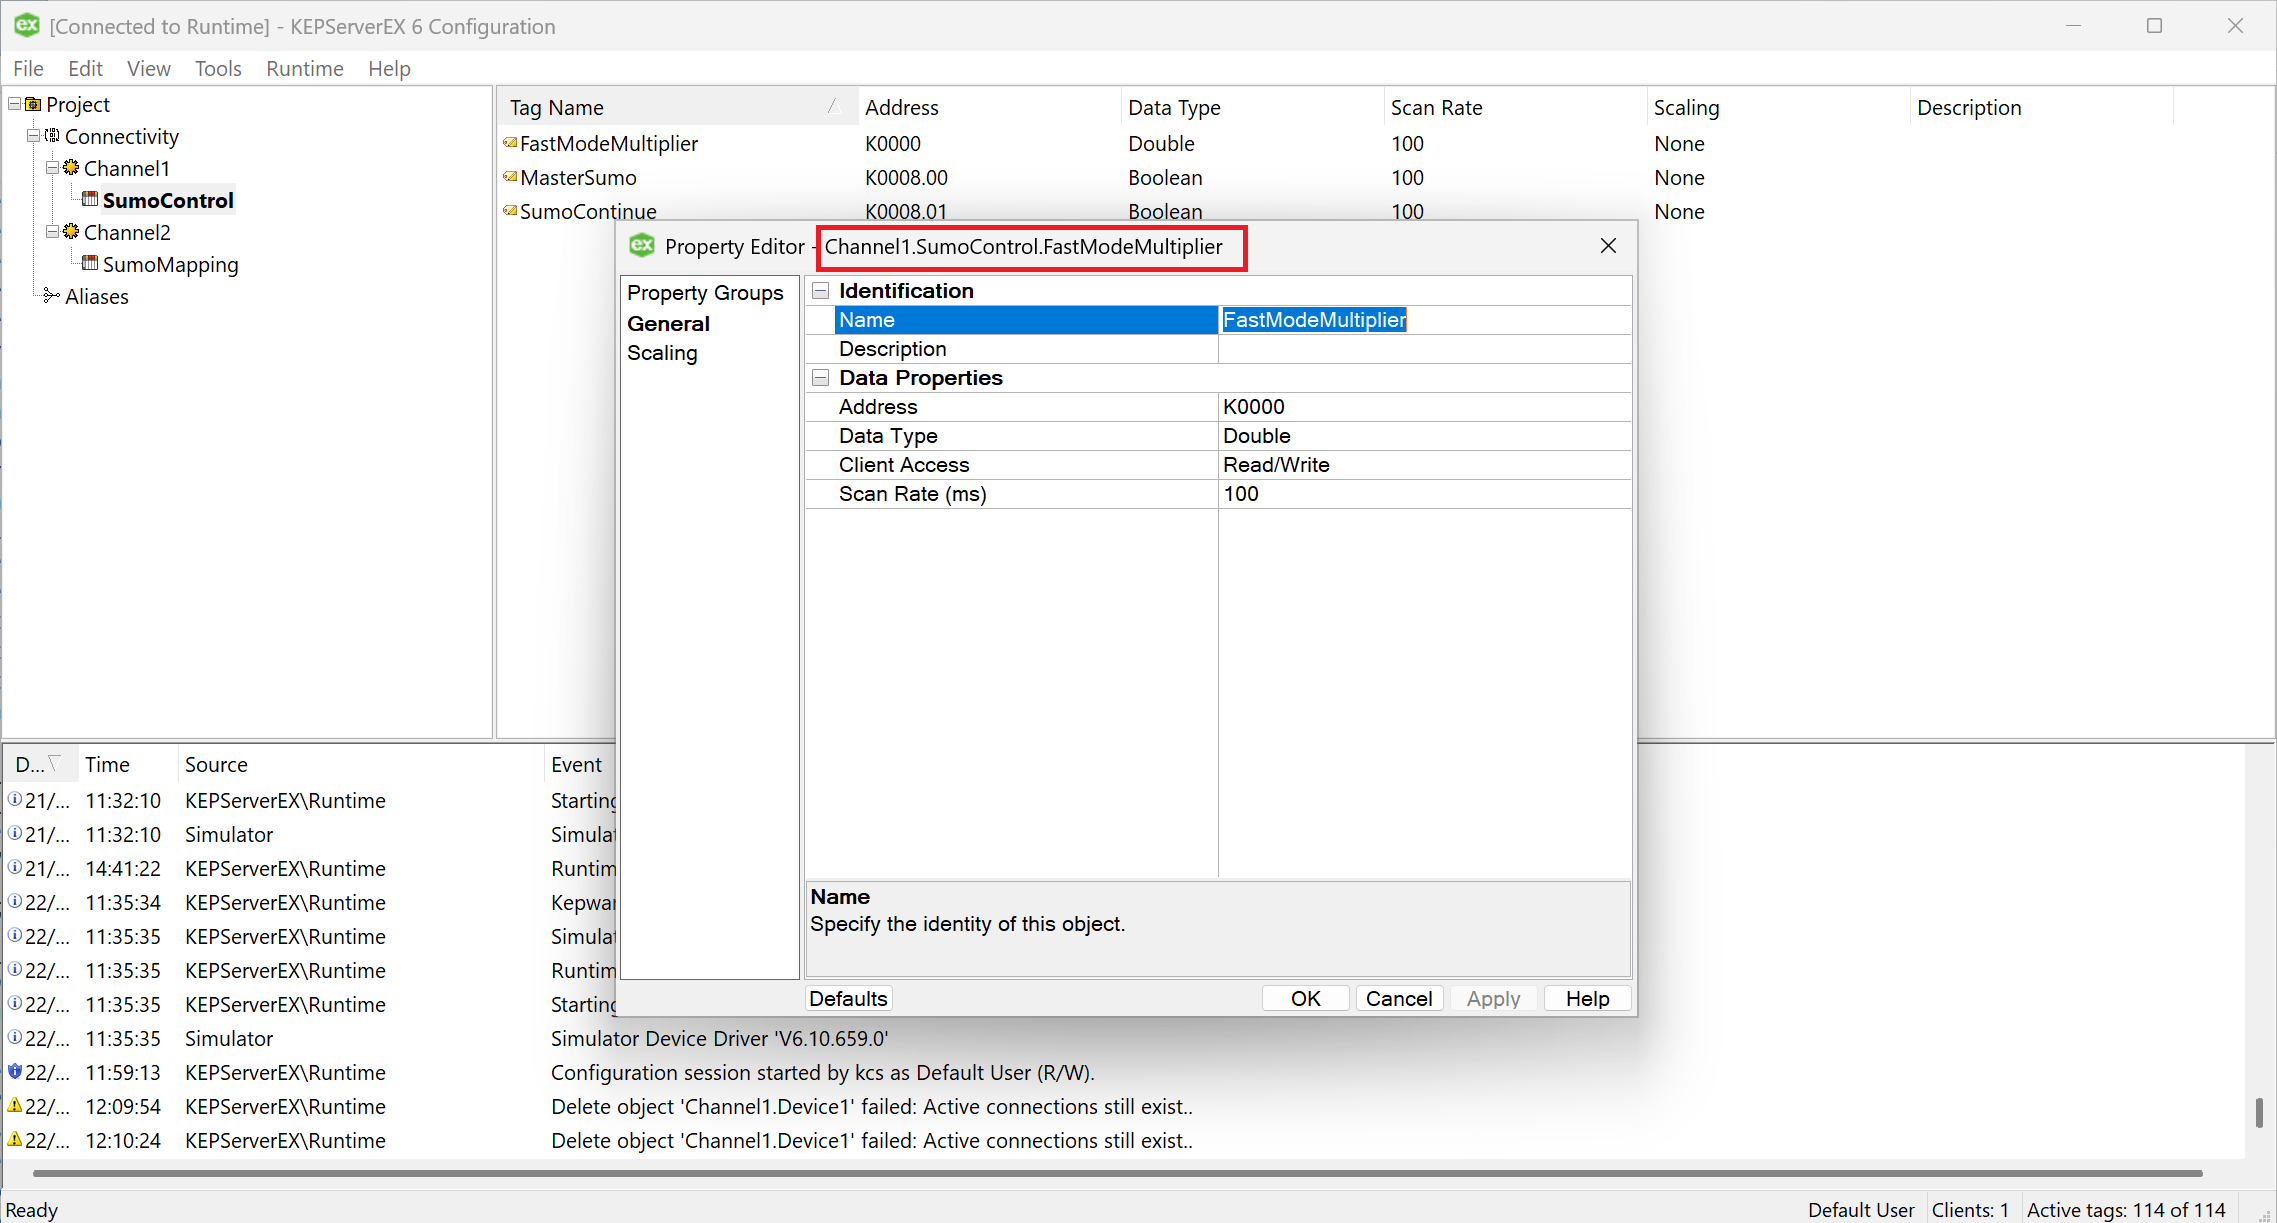Image resolution: width=2277 pixels, height=1223 pixels.
Task: Collapse the Identification property section
Action: pyautogui.click(x=821, y=291)
